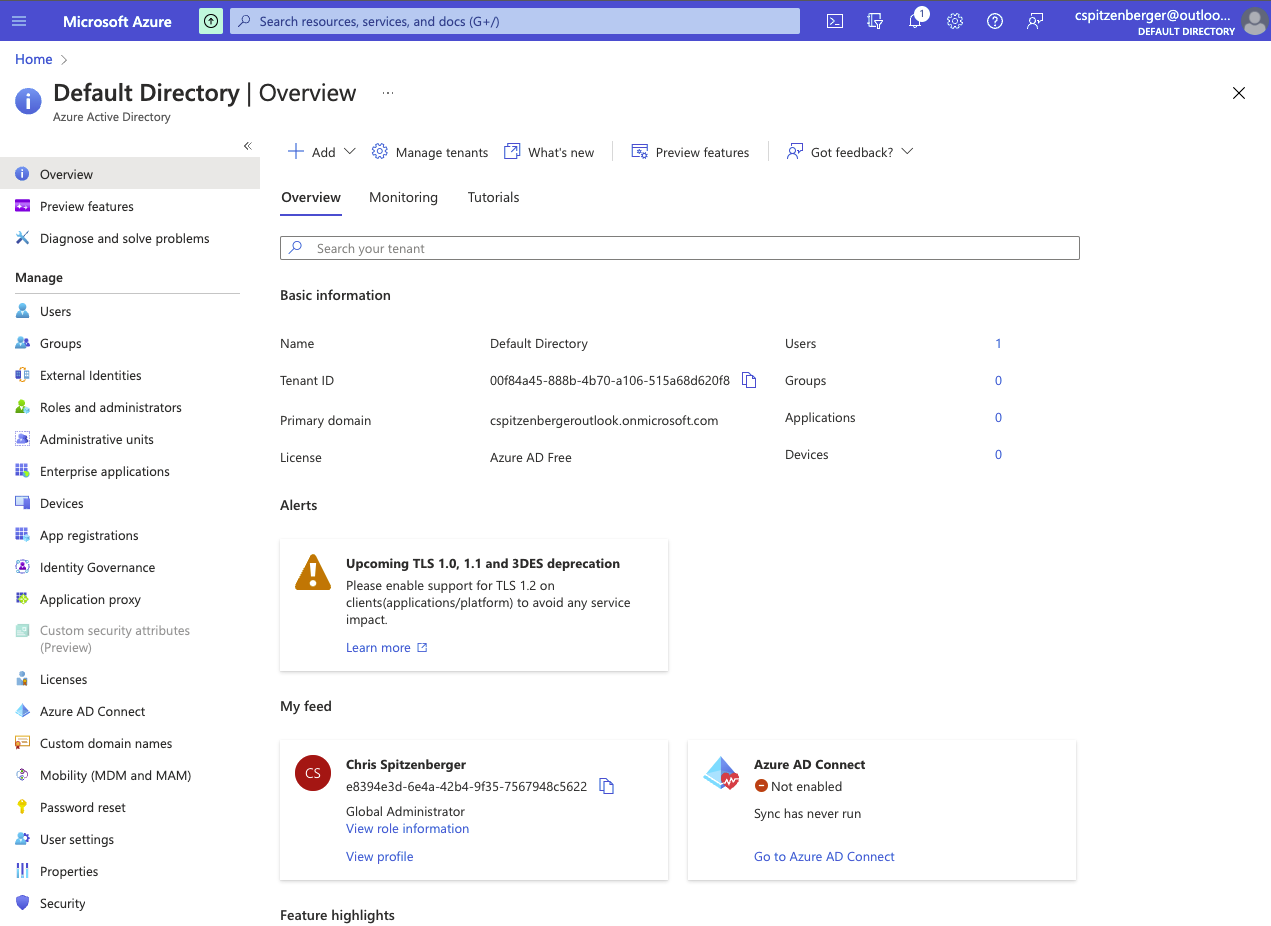Viewport: 1271px width, 926px height.
Task: Switch to the Monitoring tab
Action: click(403, 197)
